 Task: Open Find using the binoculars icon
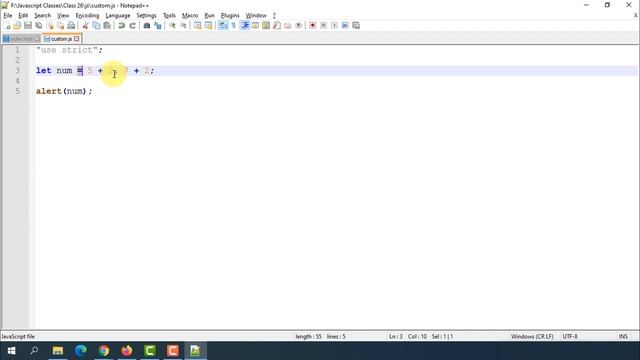(x=147, y=25)
